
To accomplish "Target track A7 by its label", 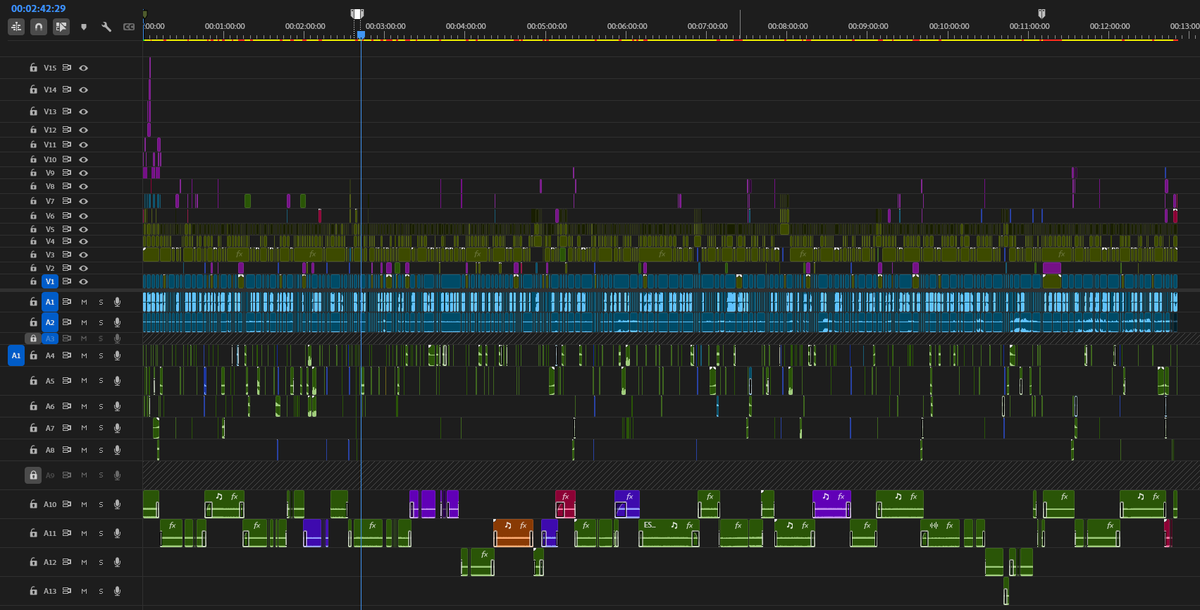I will 50,428.
